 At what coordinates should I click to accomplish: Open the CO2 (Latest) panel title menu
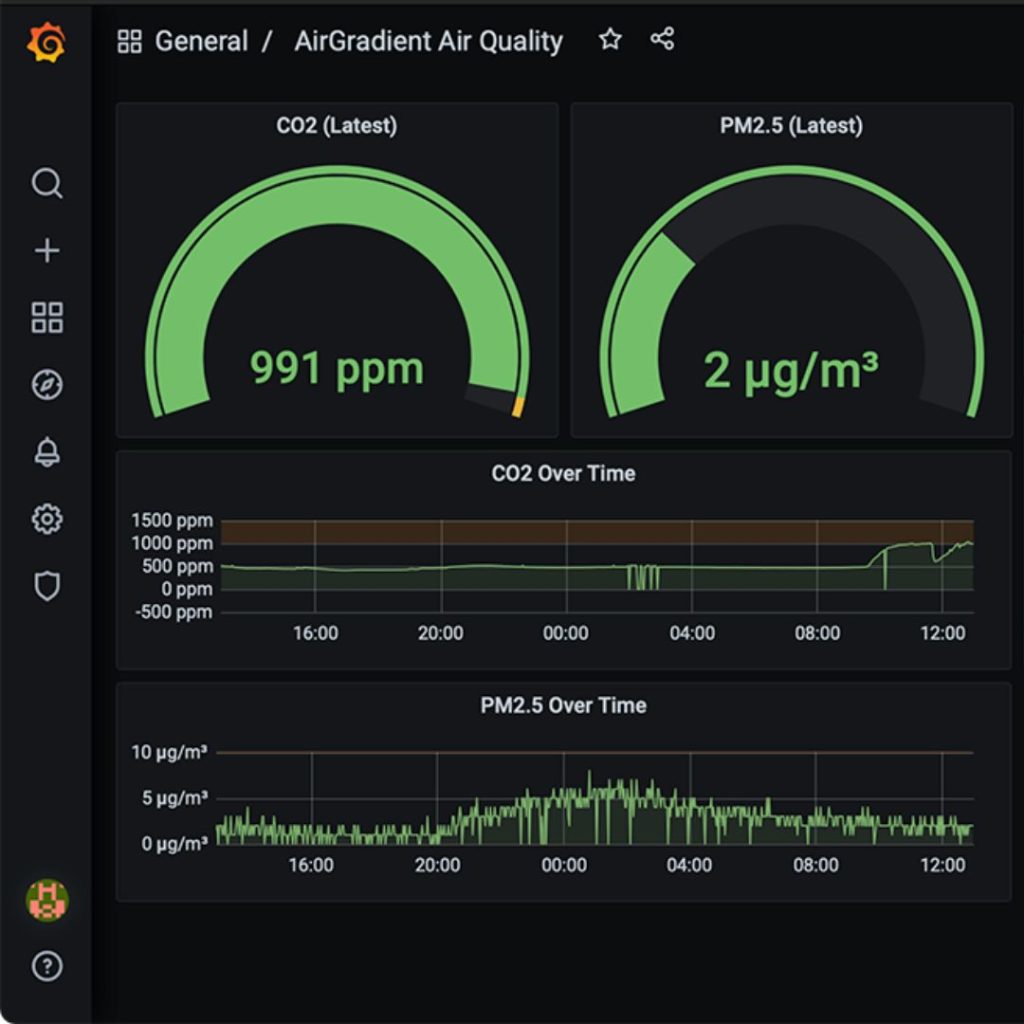[337, 126]
